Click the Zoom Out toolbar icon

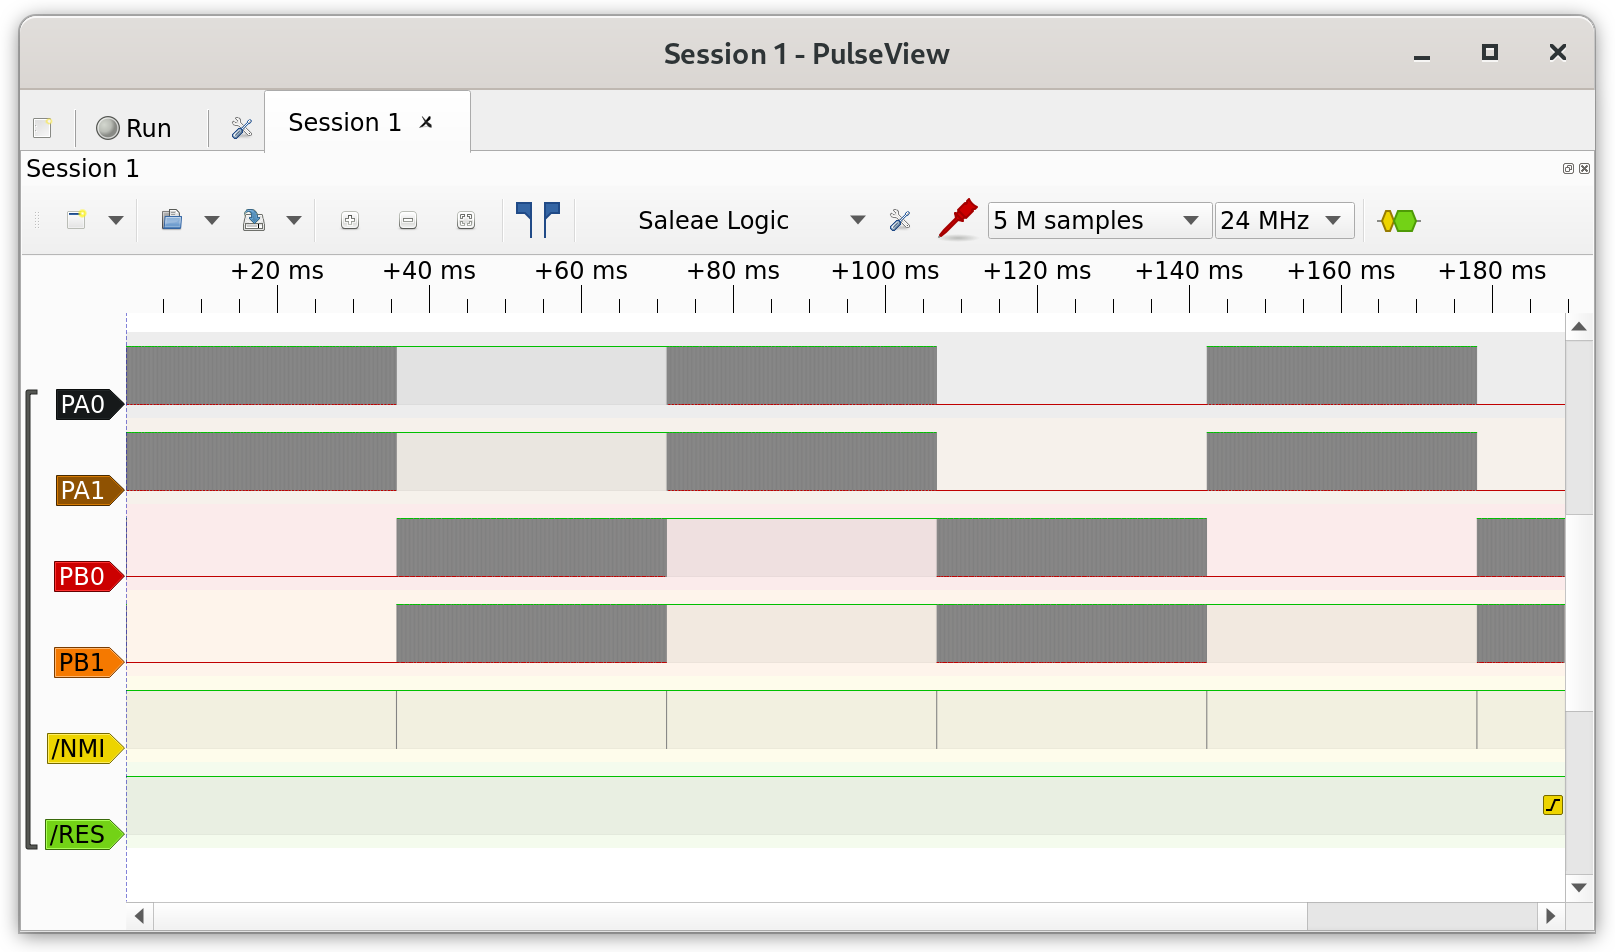408,221
